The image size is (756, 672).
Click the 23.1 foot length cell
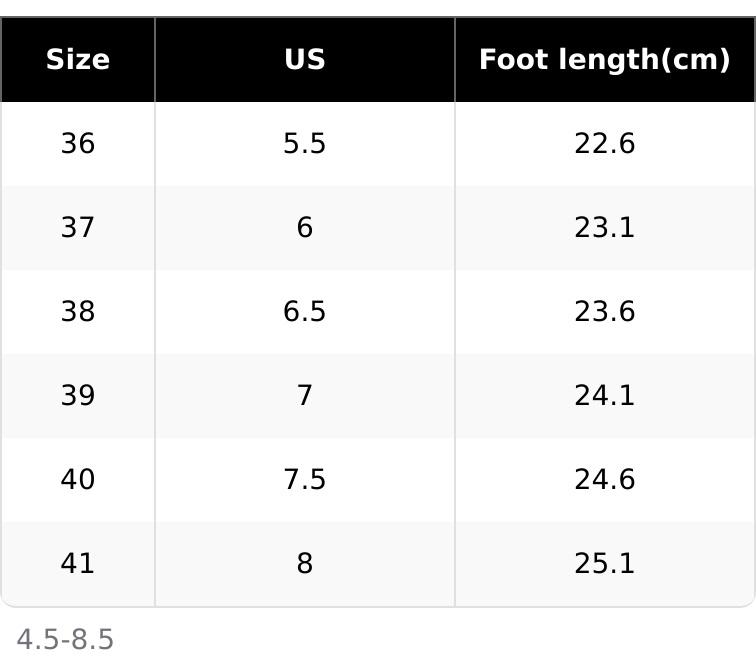pos(604,228)
